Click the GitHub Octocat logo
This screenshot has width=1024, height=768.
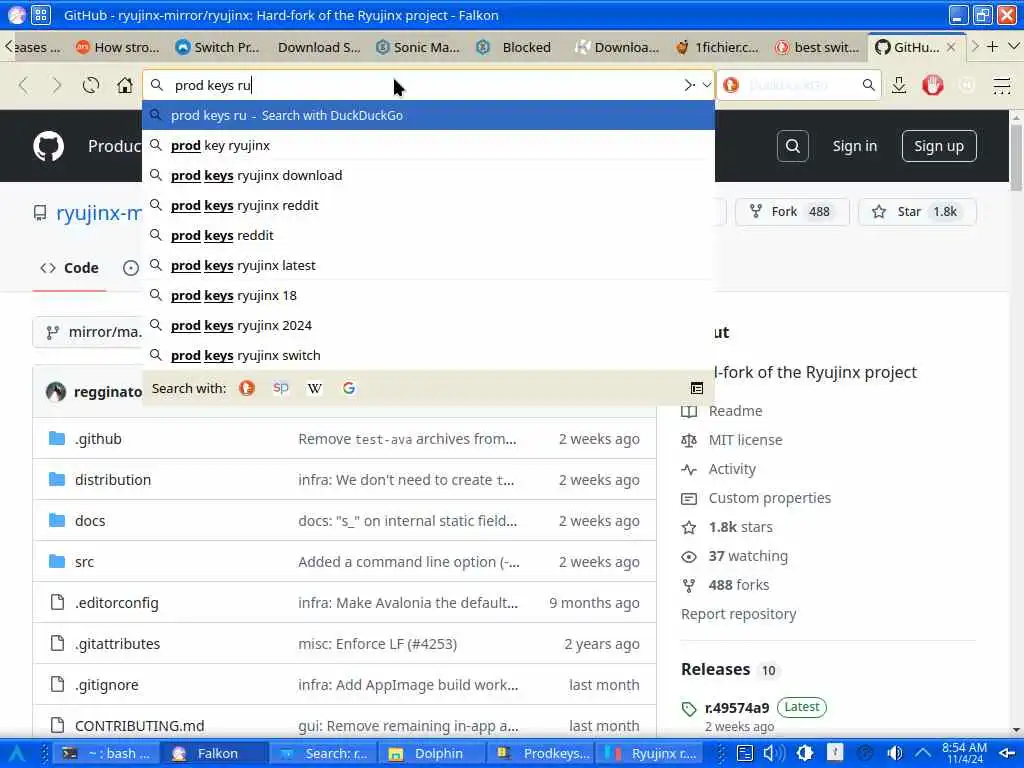pos(48,146)
